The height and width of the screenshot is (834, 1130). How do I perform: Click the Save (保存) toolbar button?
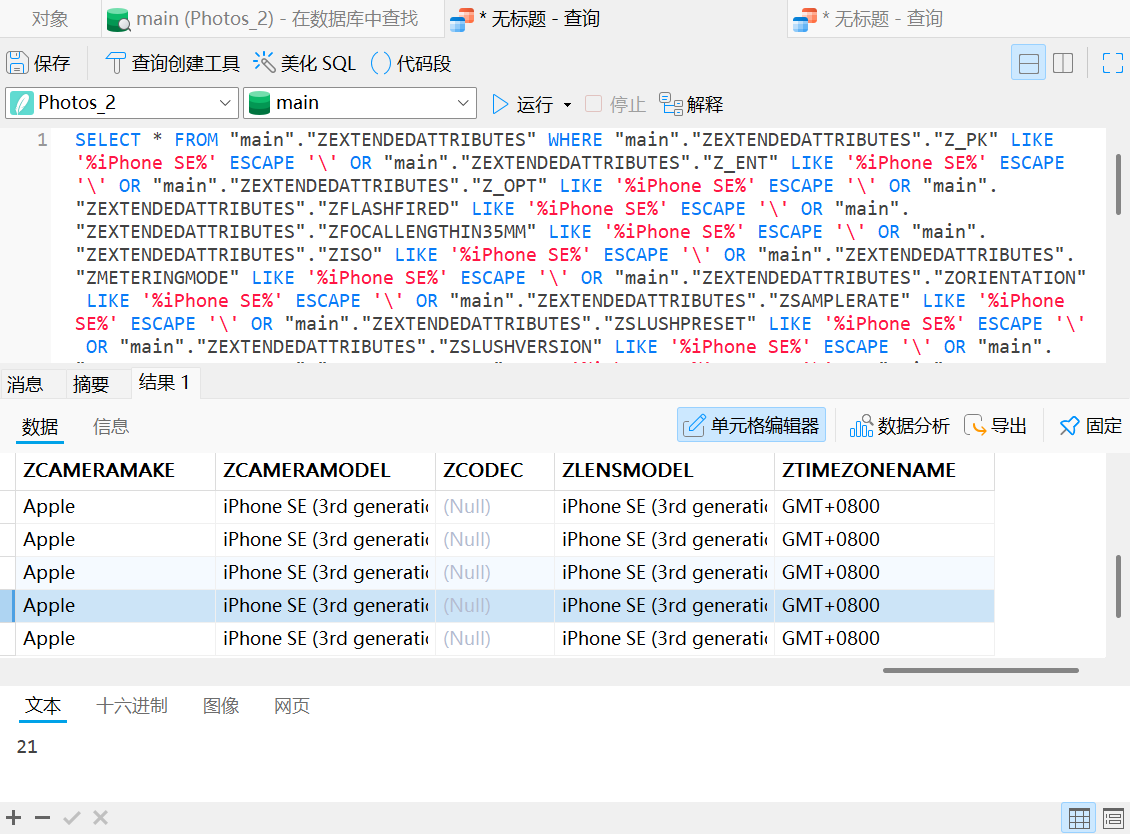point(38,63)
